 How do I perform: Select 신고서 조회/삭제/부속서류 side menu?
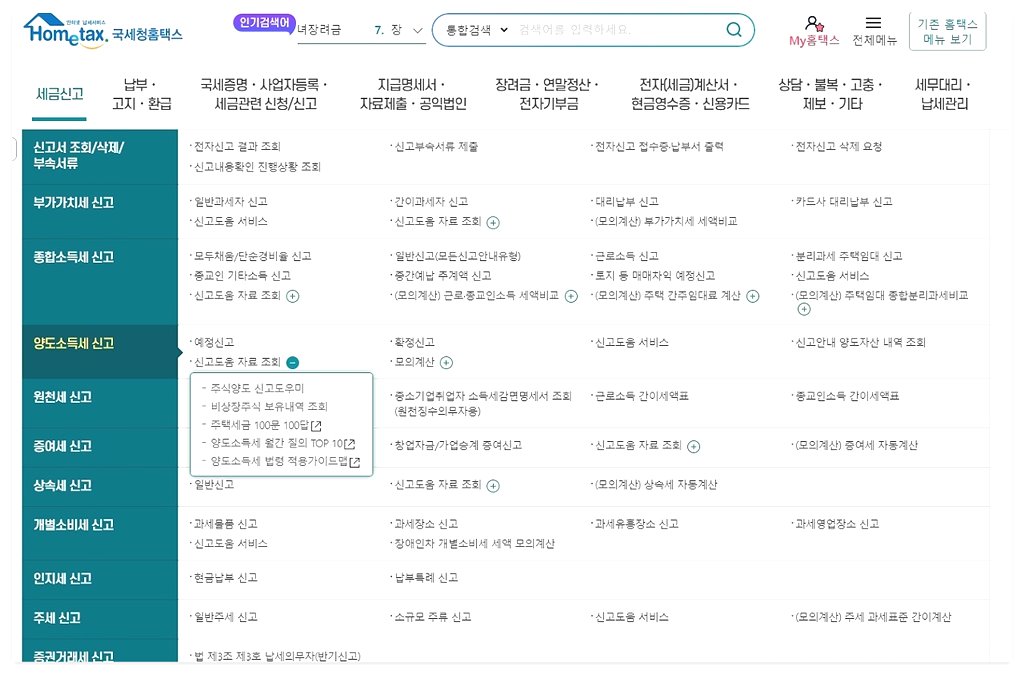[100, 156]
